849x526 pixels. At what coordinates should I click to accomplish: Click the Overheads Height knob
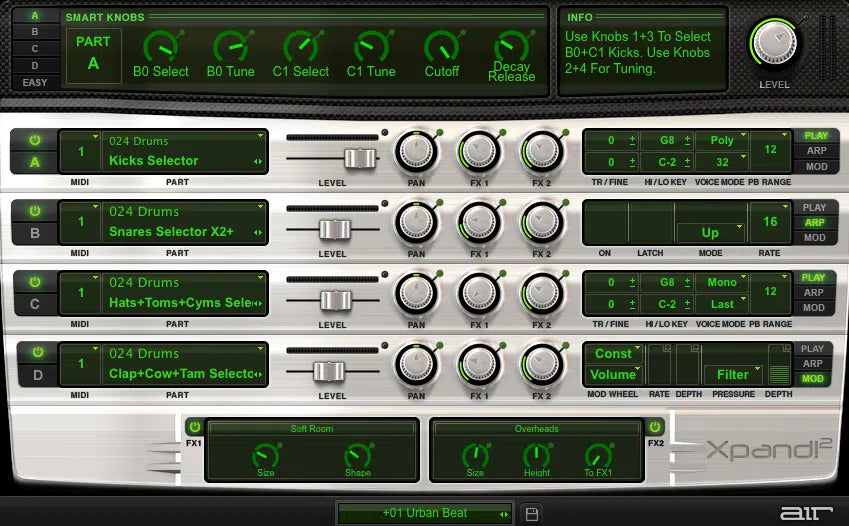coord(537,455)
